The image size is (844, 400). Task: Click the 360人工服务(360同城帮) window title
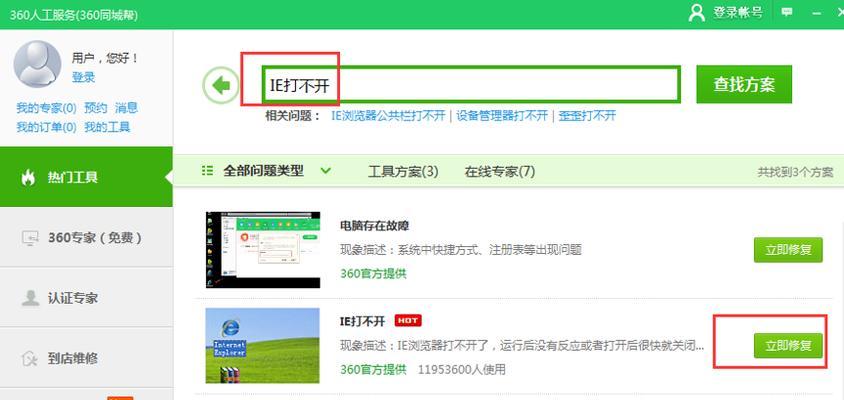coord(74,15)
